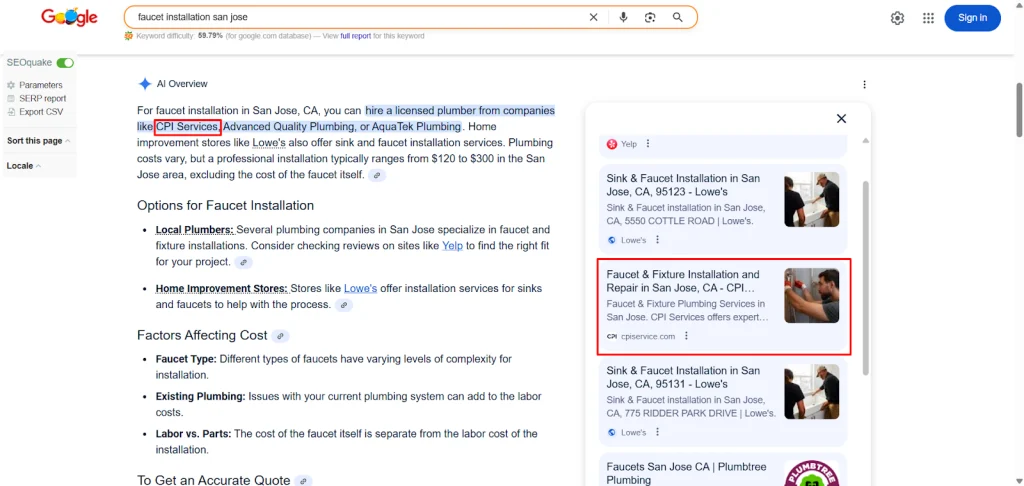Open more options for cpiservice.com result
The width and height of the screenshot is (1024, 486).
click(686, 336)
